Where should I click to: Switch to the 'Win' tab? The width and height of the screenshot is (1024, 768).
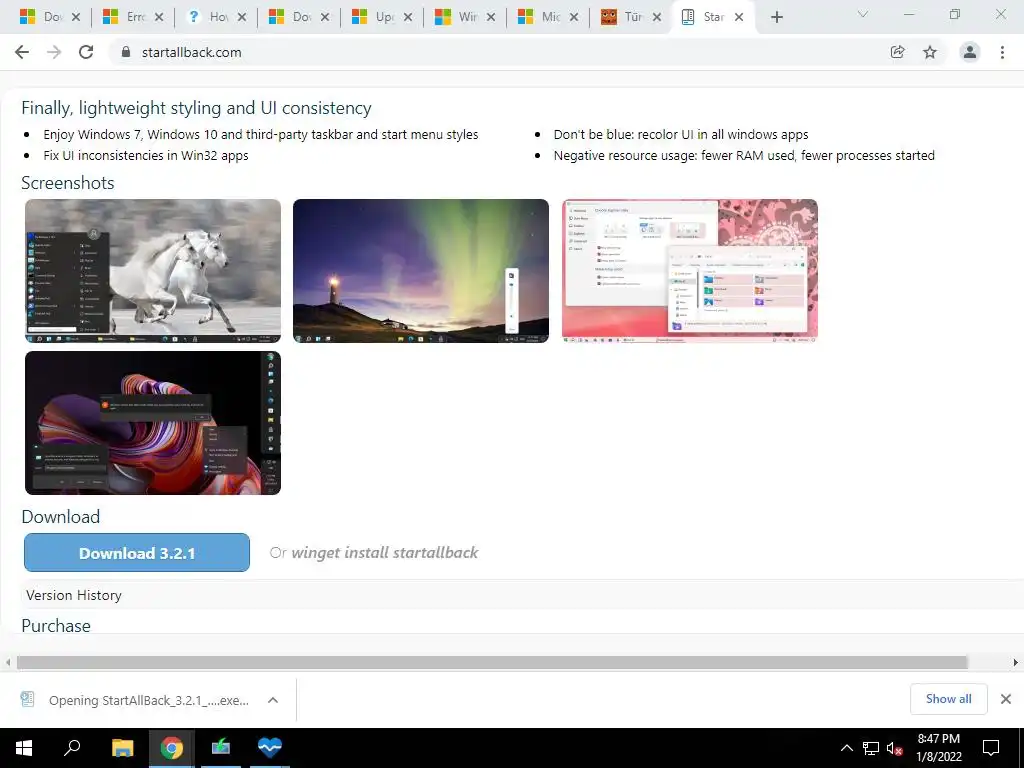point(459,17)
